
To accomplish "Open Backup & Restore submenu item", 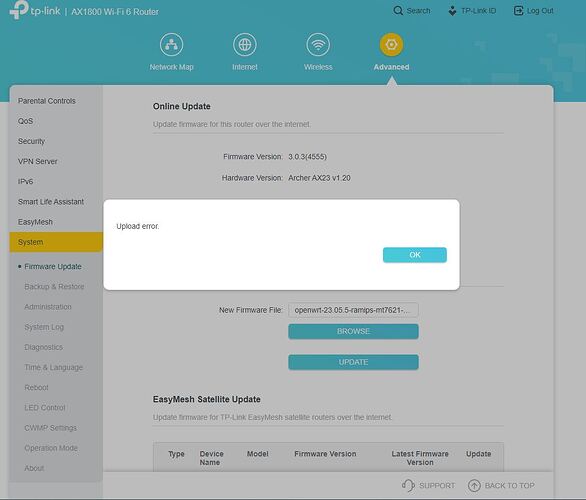I will 54,287.
